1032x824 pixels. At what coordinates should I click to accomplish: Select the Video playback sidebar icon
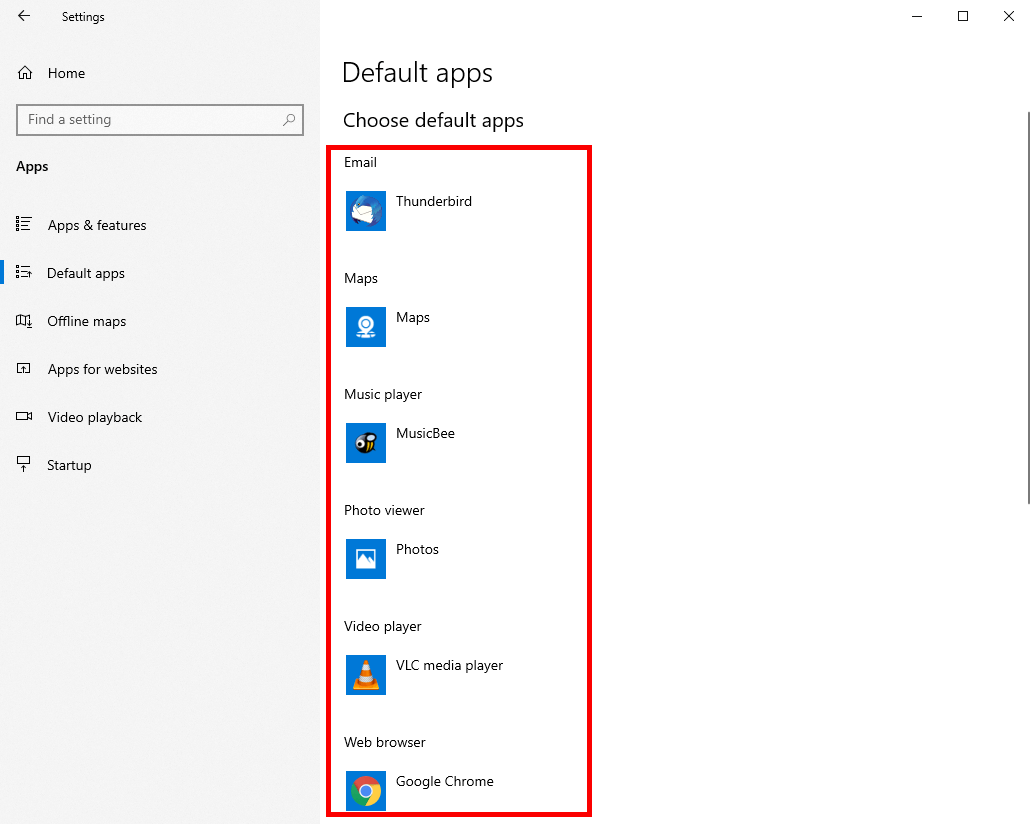click(22, 417)
